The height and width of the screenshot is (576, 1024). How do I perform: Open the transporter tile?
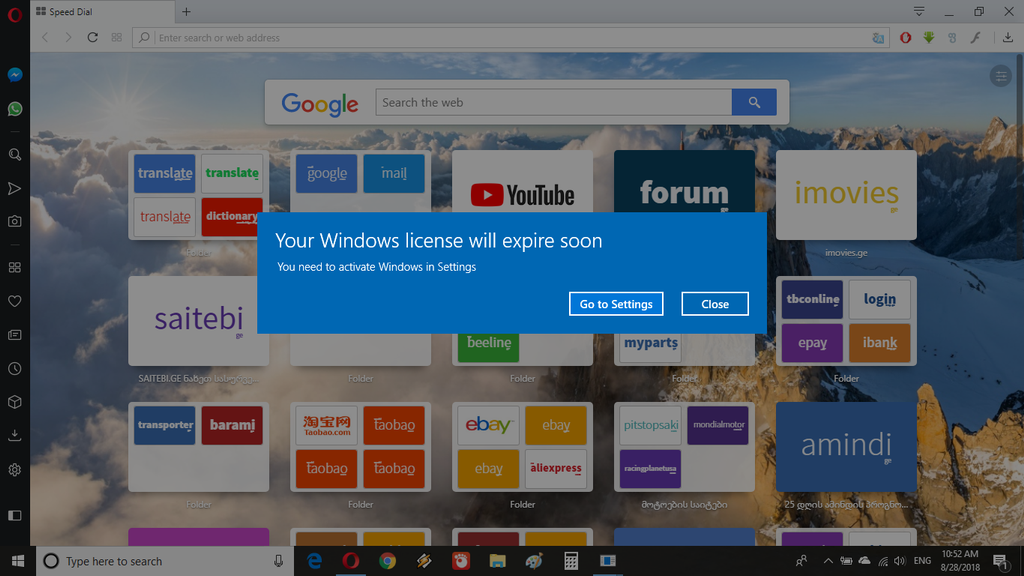(165, 425)
